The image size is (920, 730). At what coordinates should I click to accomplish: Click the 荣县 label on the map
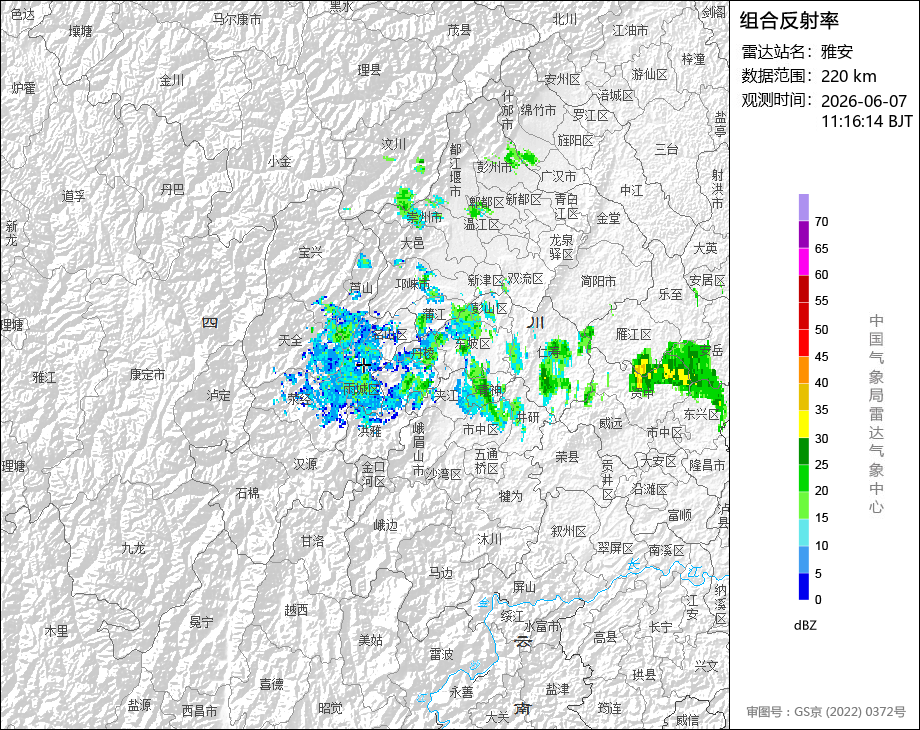tap(567, 457)
